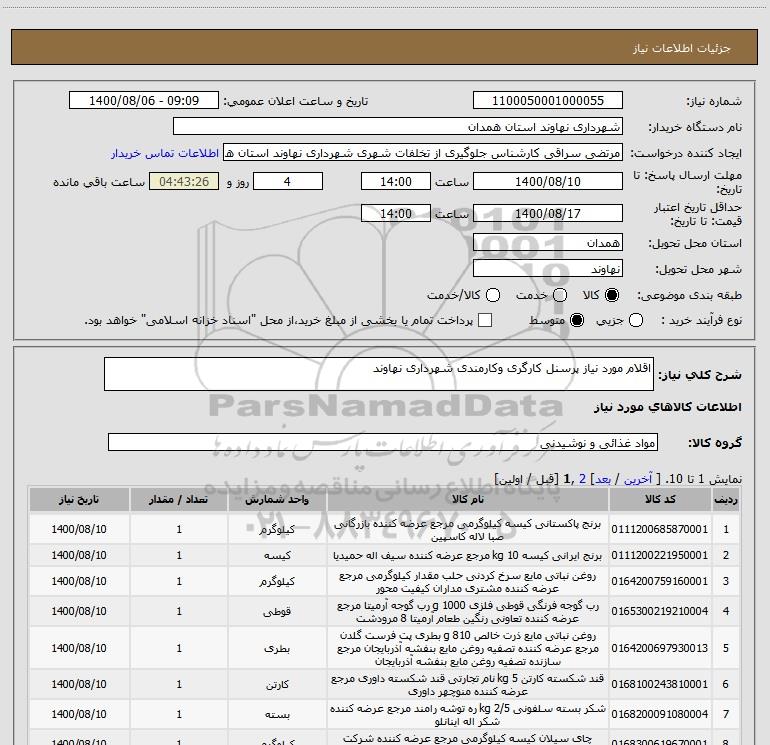The height and width of the screenshot is (745, 770).
Task: Click the رب گوجه فرنگی قوطی فلزی item name
Action: pos(468,611)
